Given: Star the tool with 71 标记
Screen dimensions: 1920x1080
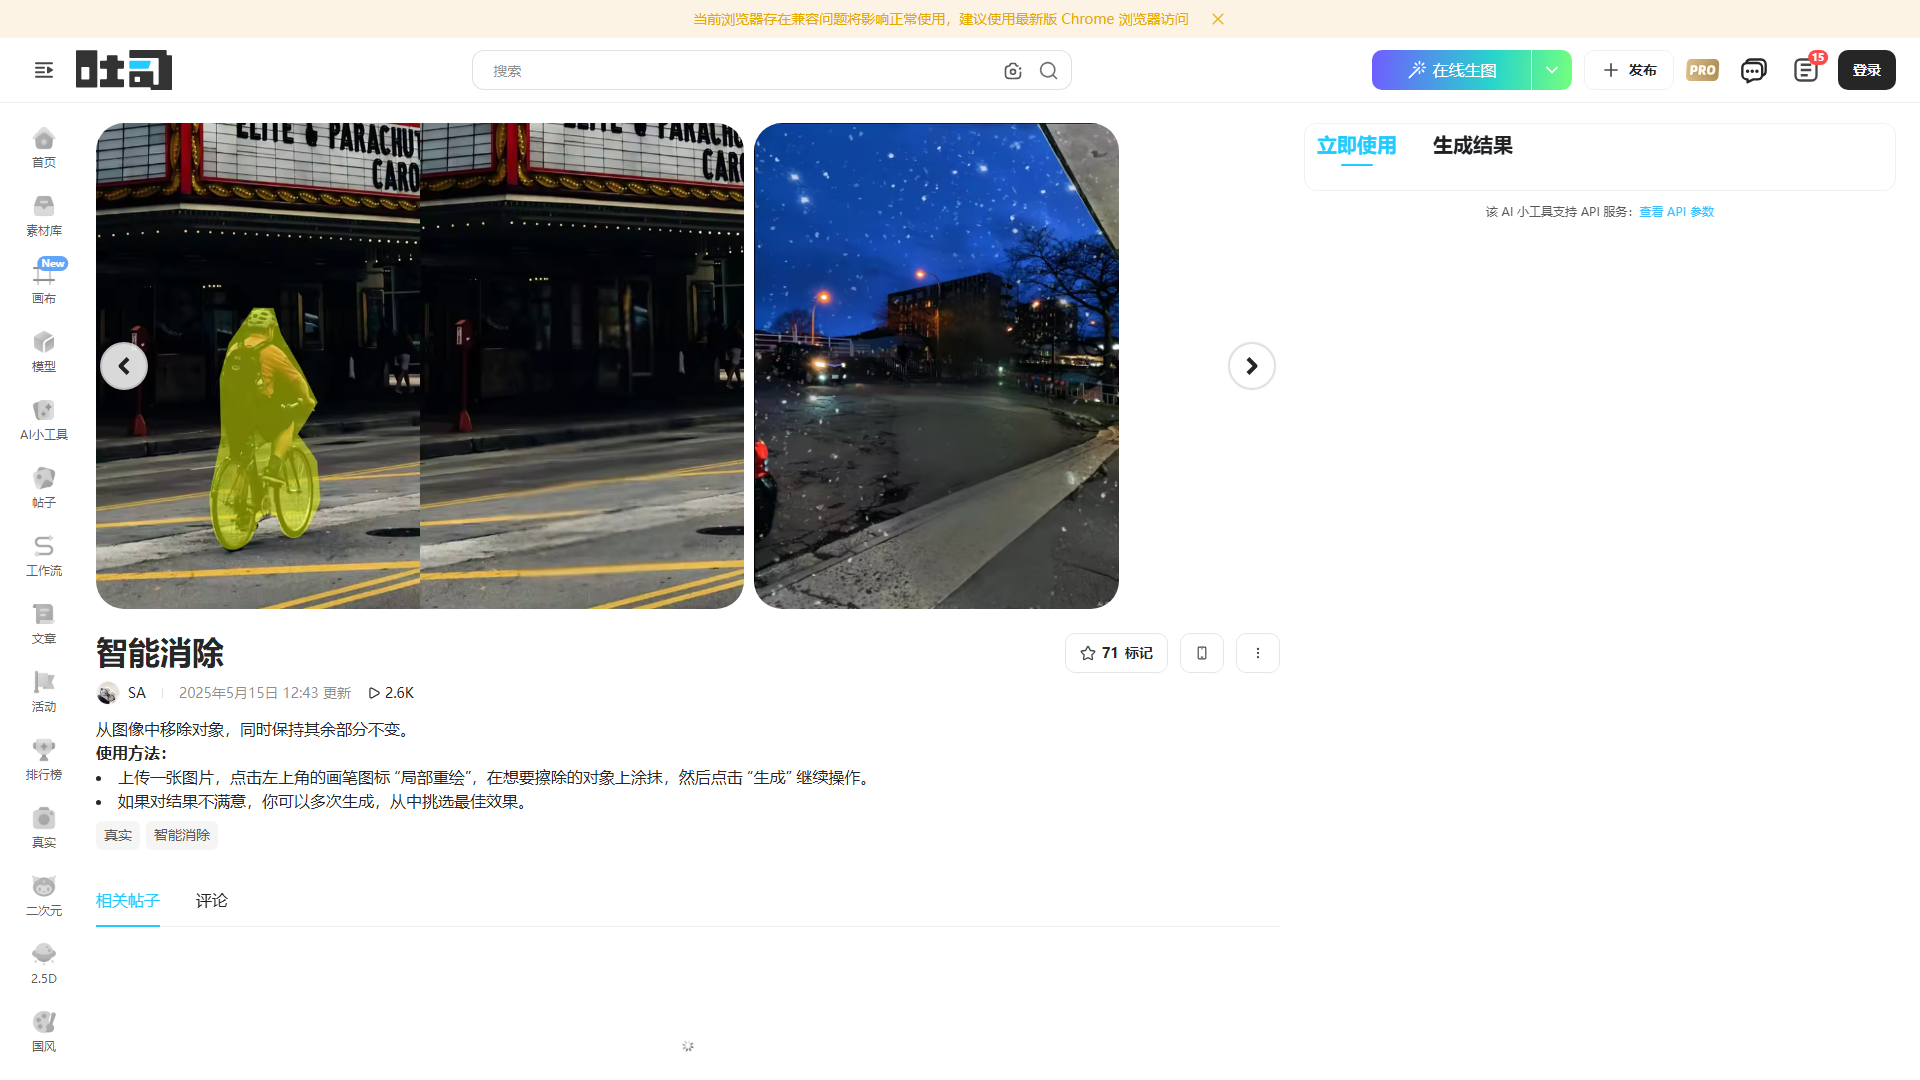Looking at the screenshot, I should coord(1116,653).
